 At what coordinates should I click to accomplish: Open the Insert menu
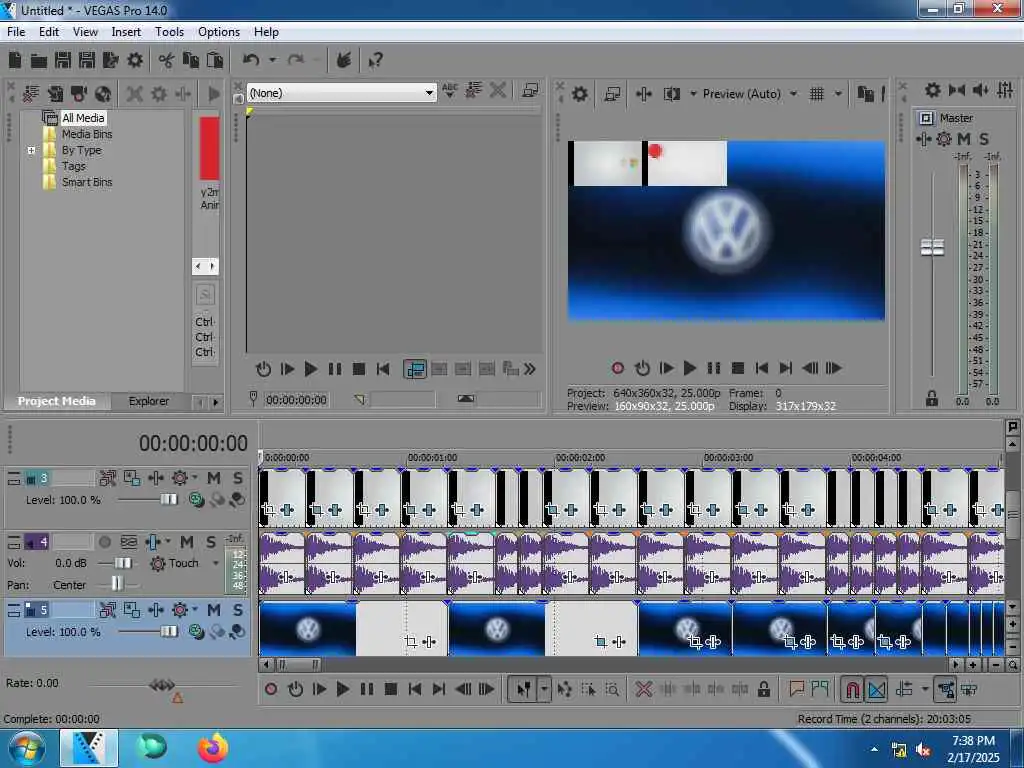click(126, 32)
